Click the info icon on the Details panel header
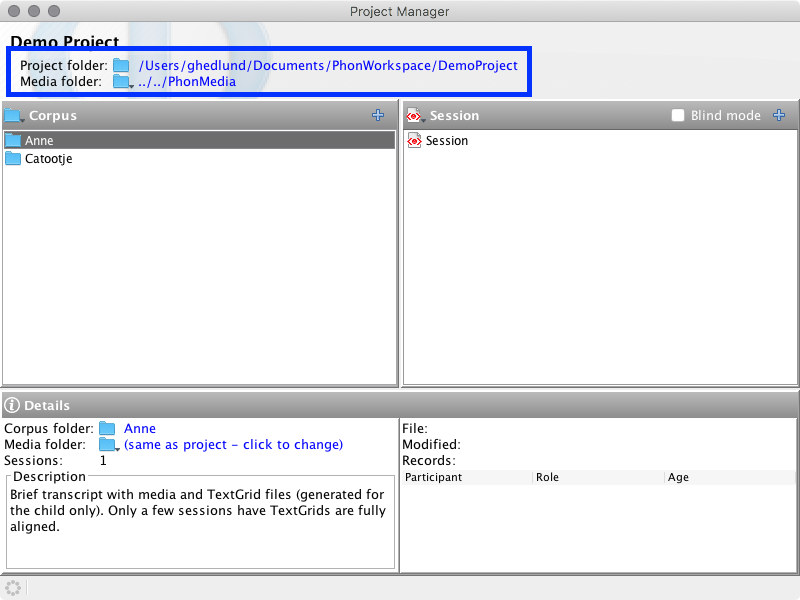 pyautogui.click(x=12, y=405)
